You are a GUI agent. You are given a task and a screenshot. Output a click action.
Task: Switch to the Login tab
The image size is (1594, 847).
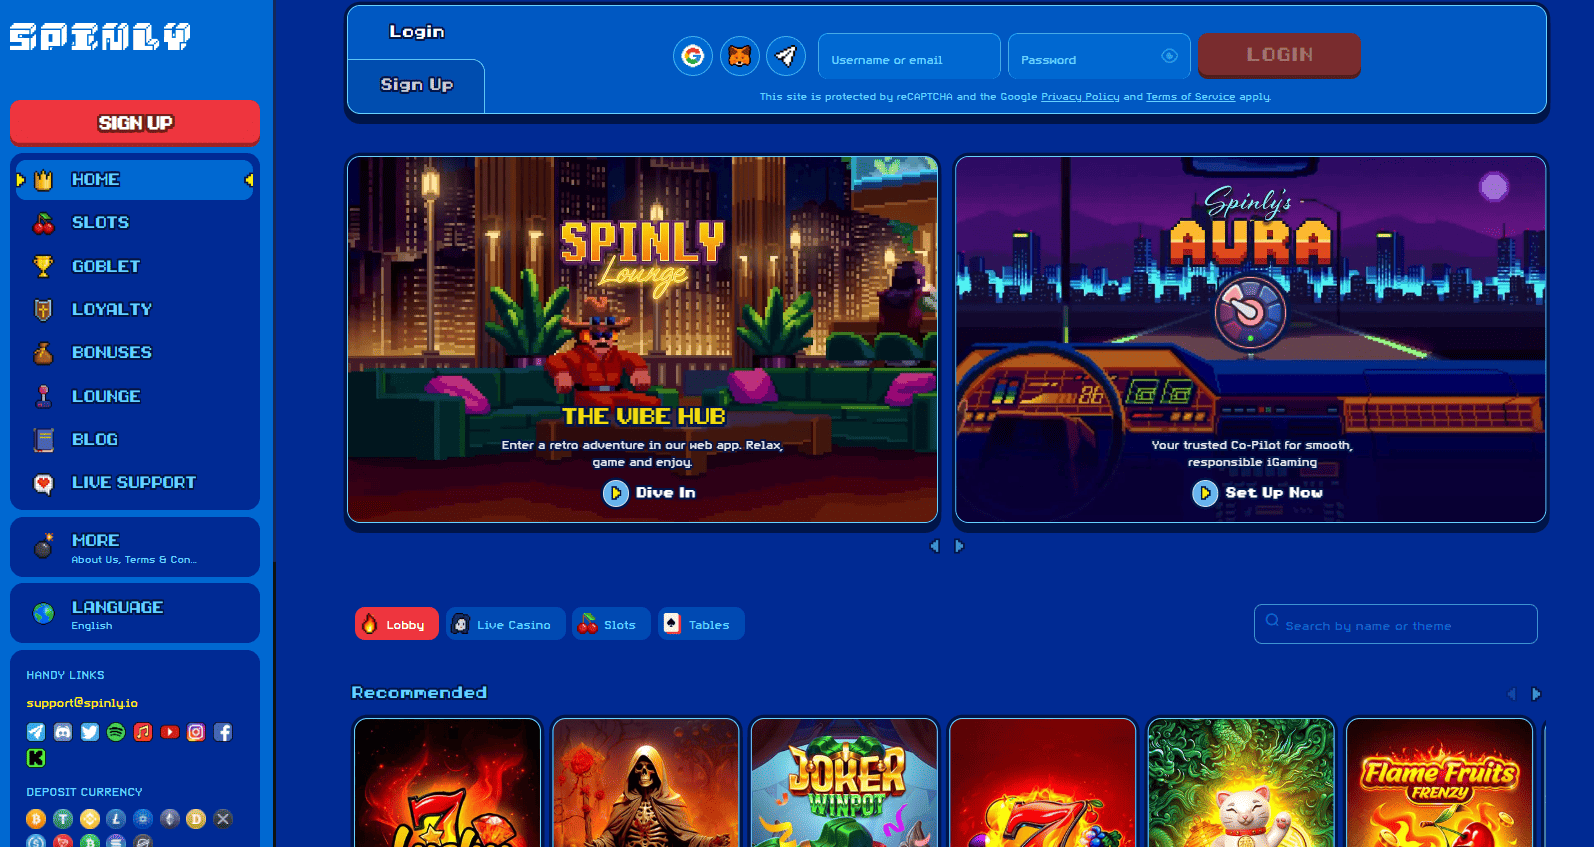(417, 32)
